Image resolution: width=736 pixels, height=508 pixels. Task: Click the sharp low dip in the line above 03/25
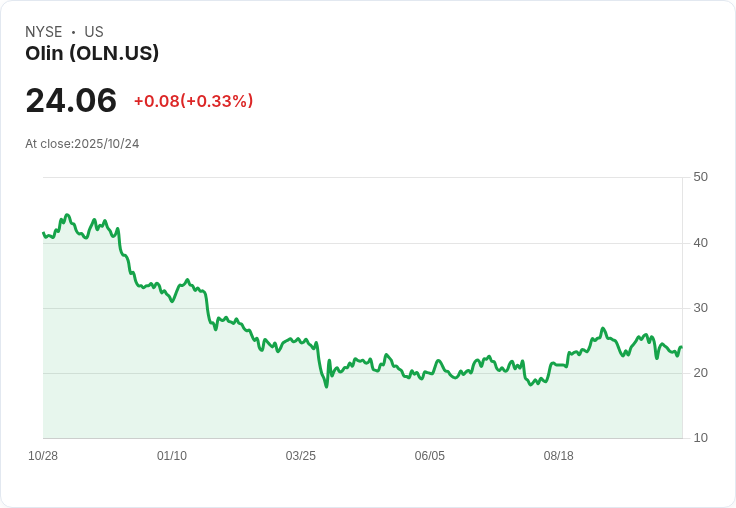tap(326, 386)
